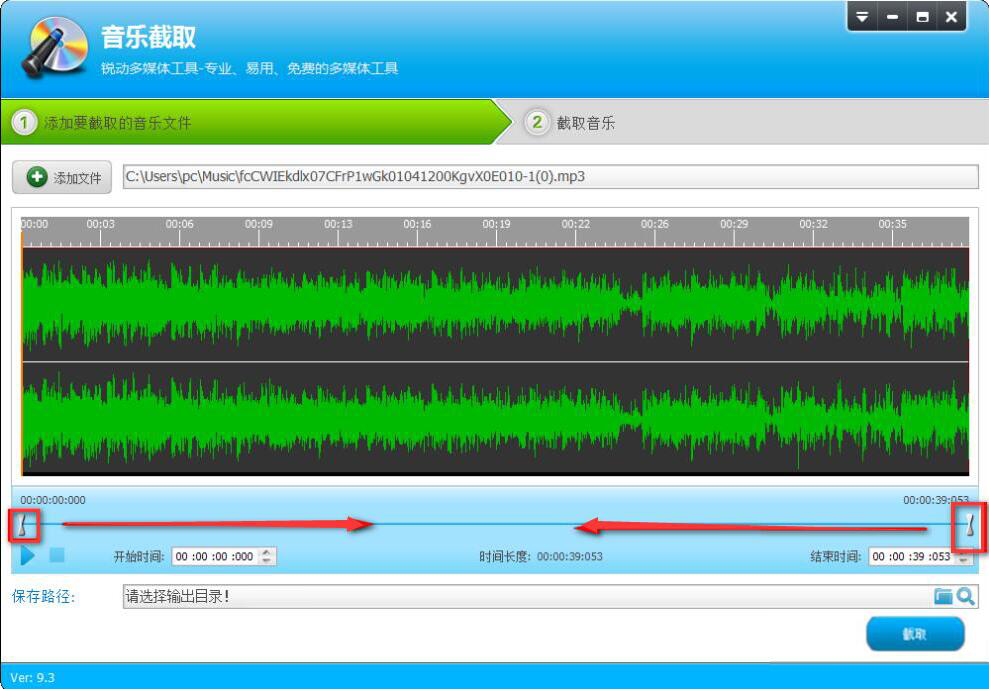Click the blue Cut button
The width and height of the screenshot is (989, 689).
tap(915, 633)
